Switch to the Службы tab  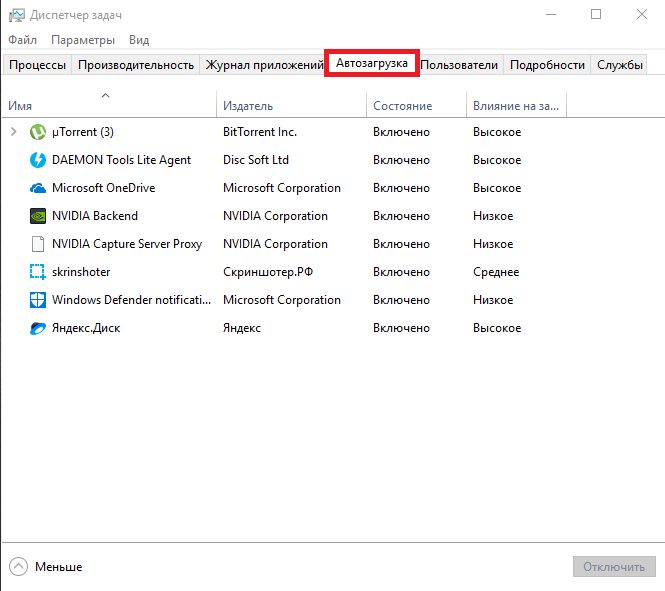pyautogui.click(x=620, y=65)
